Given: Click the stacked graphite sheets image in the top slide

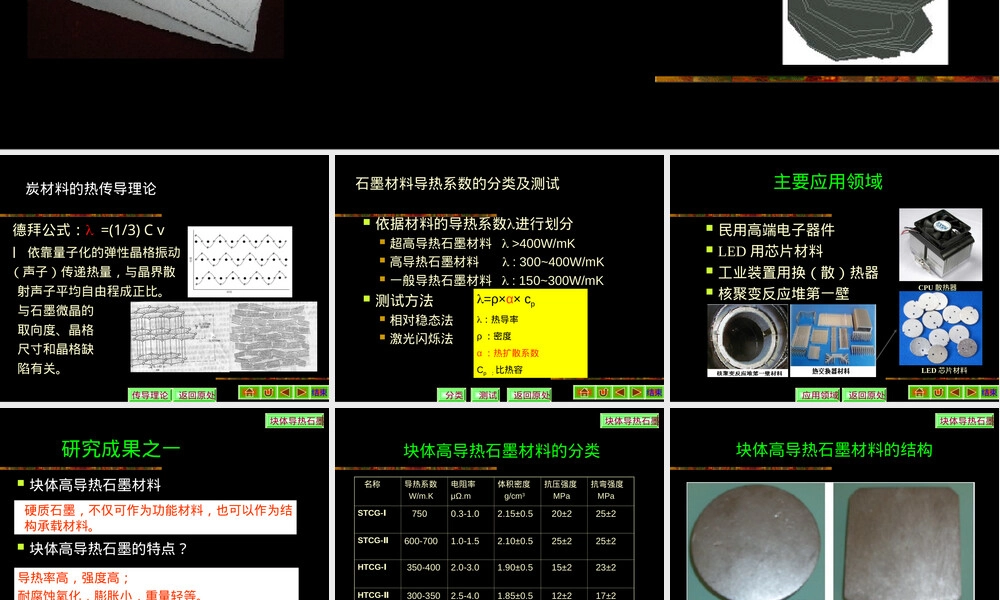Looking at the screenshot, I should pyautogui.click(x=865, y=31).
